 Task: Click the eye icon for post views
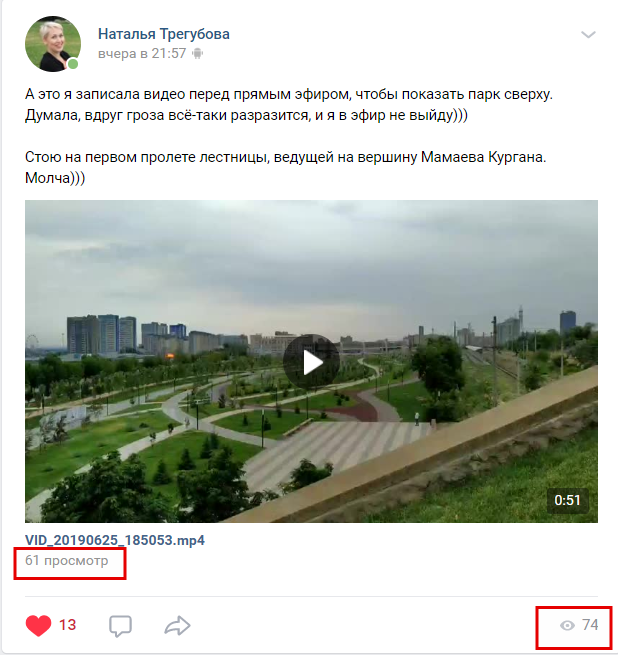pyautogui.click(x=567, y=625)
